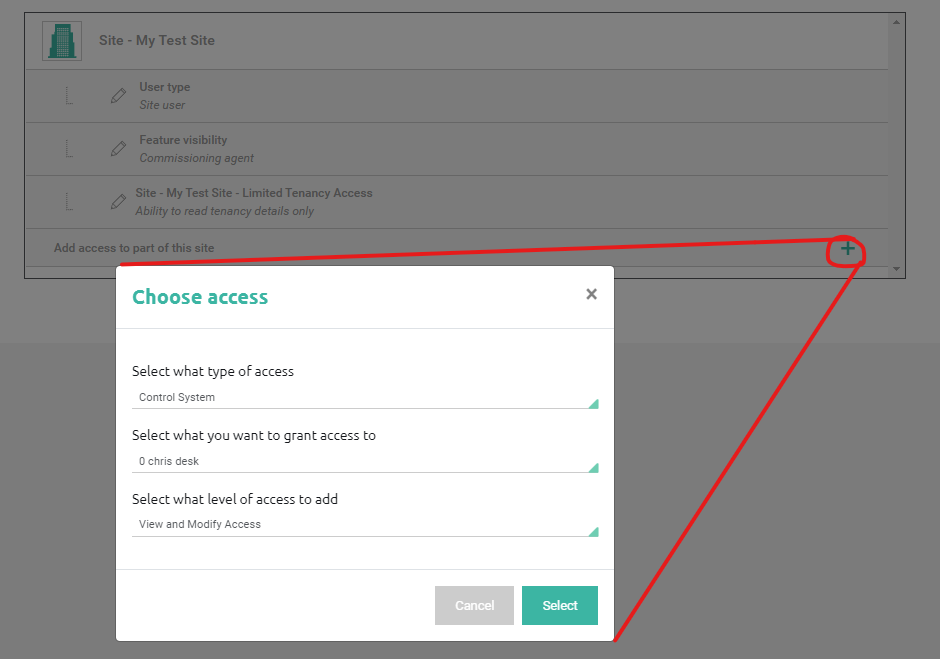Open the Control System access type dropdown
The width and height of the screenshot is (940, 659).
click(365, 397)
